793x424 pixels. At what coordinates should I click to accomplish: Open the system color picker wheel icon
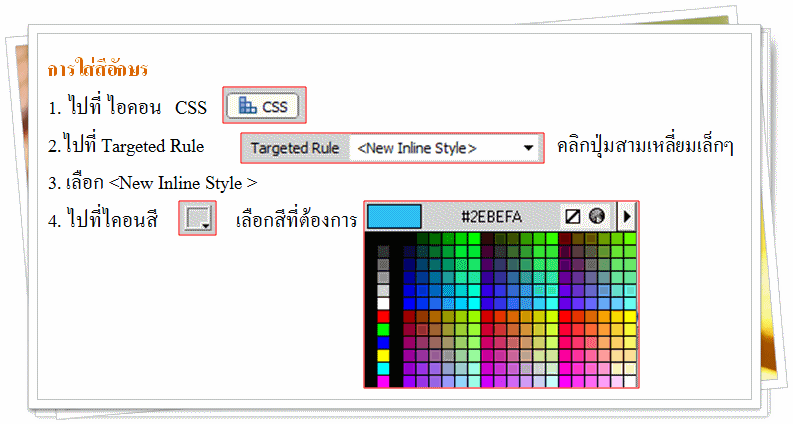(x=597, y=216)
